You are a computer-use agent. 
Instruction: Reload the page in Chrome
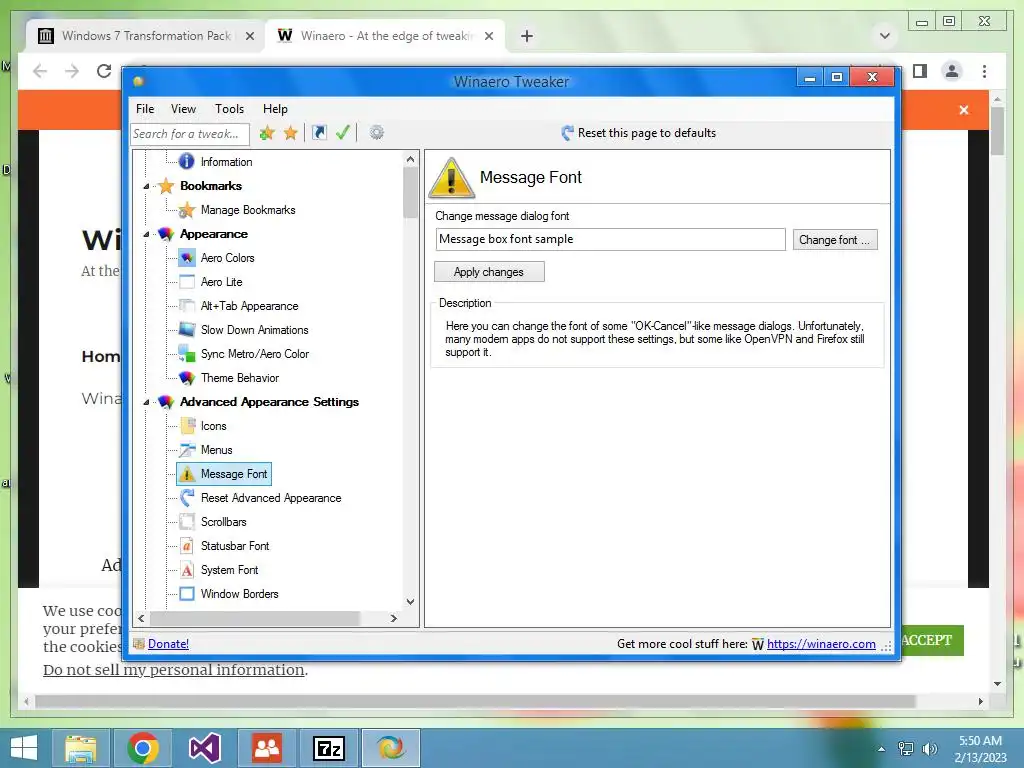[104, 71]
